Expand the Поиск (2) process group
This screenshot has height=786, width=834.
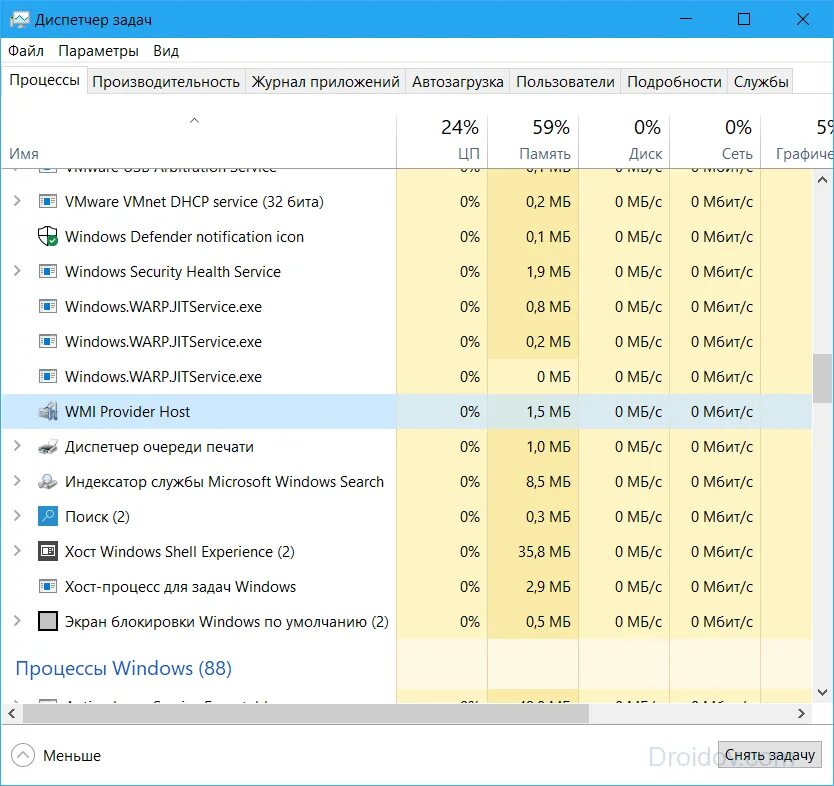[x=18, y=517]
